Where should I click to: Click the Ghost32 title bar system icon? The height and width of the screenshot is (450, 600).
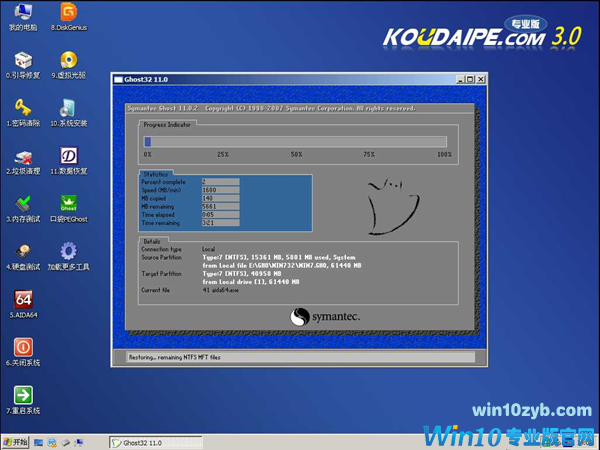119,80
